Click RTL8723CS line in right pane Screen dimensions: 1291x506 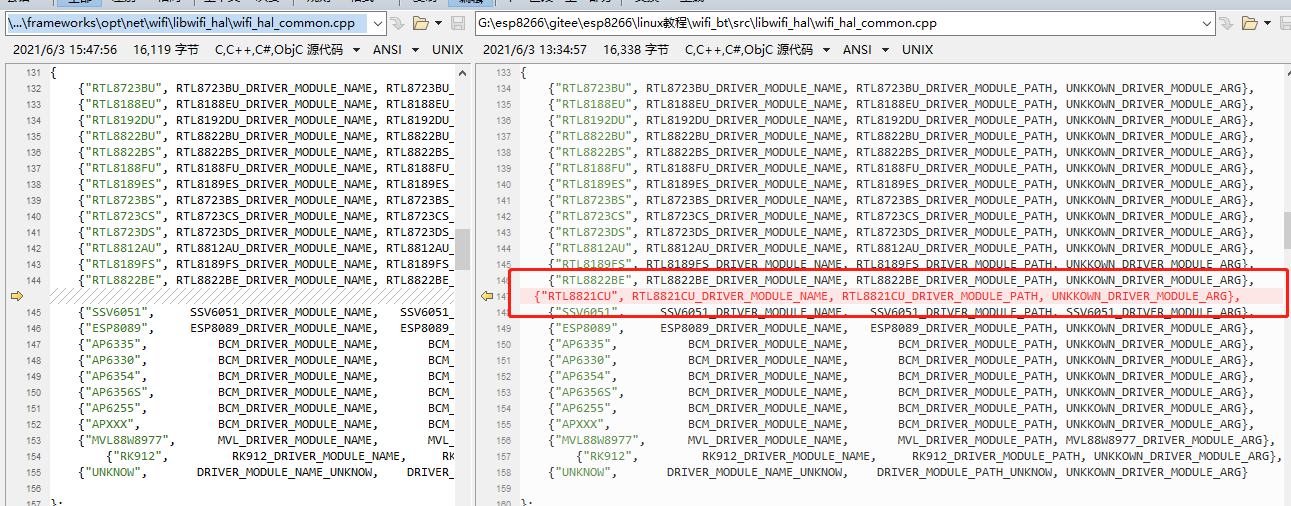(x=900, y=216)
